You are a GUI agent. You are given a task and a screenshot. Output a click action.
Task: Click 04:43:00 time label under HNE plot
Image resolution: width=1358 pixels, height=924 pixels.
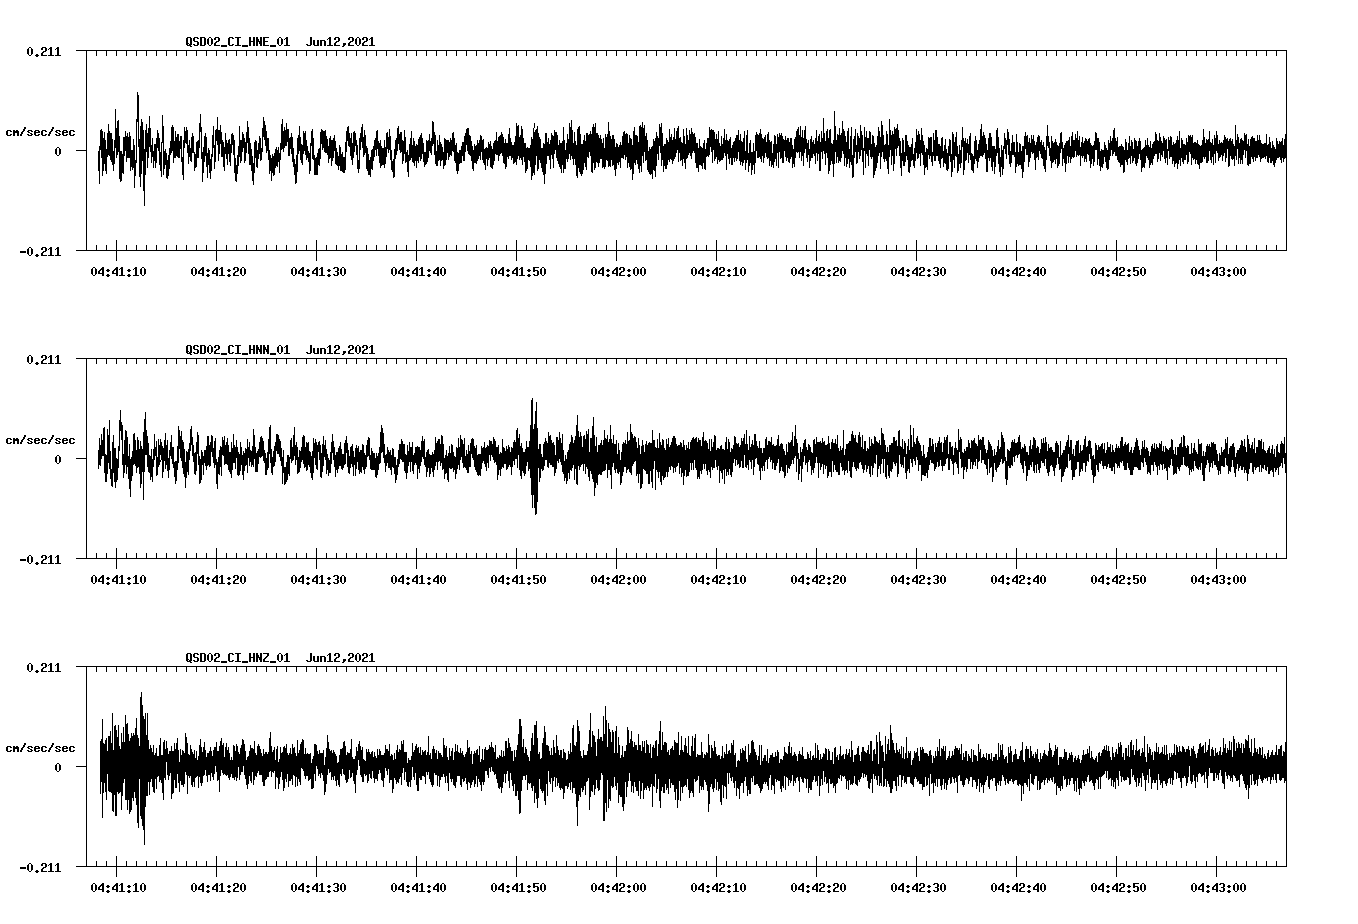pyautogui.click(x=1218, y=272)
